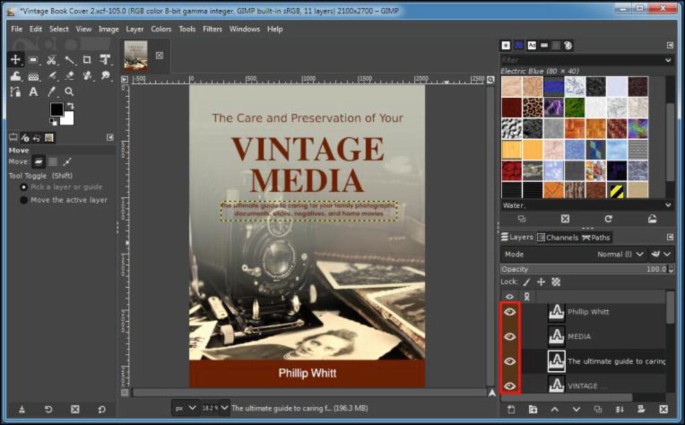Open the Filters menu
This screenshot has height=425, width=685.
pos(212,29)
